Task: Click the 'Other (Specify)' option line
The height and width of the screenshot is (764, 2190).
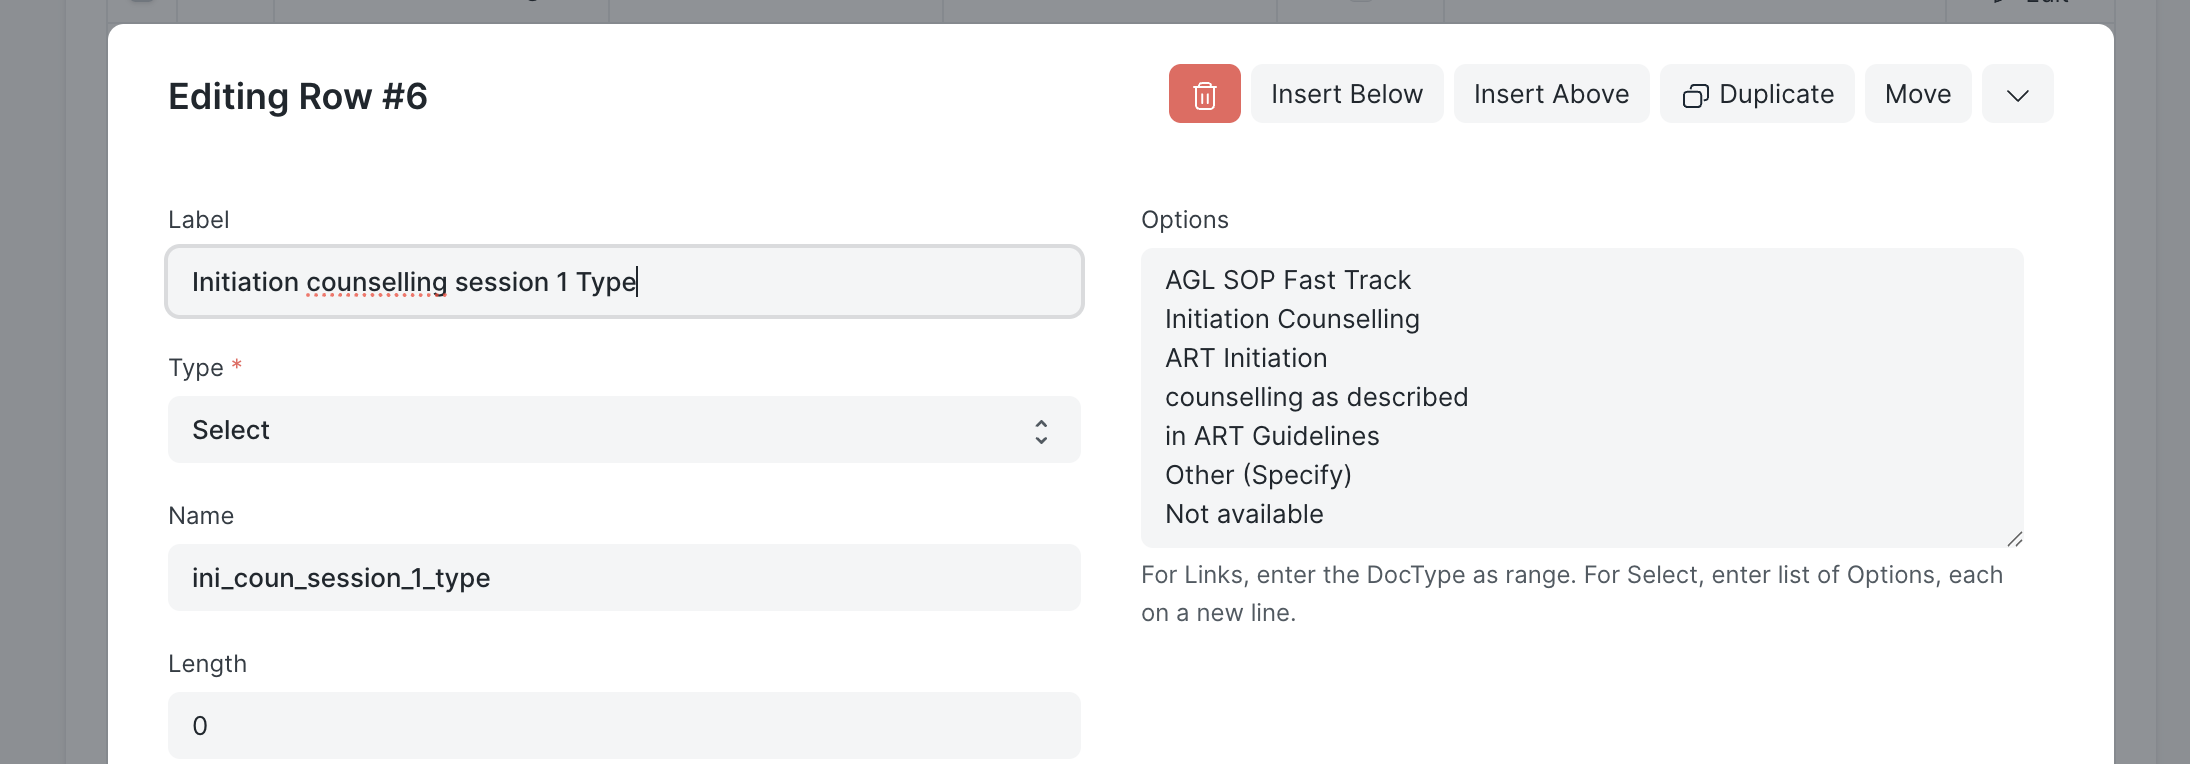Action: click(1258, 475)
